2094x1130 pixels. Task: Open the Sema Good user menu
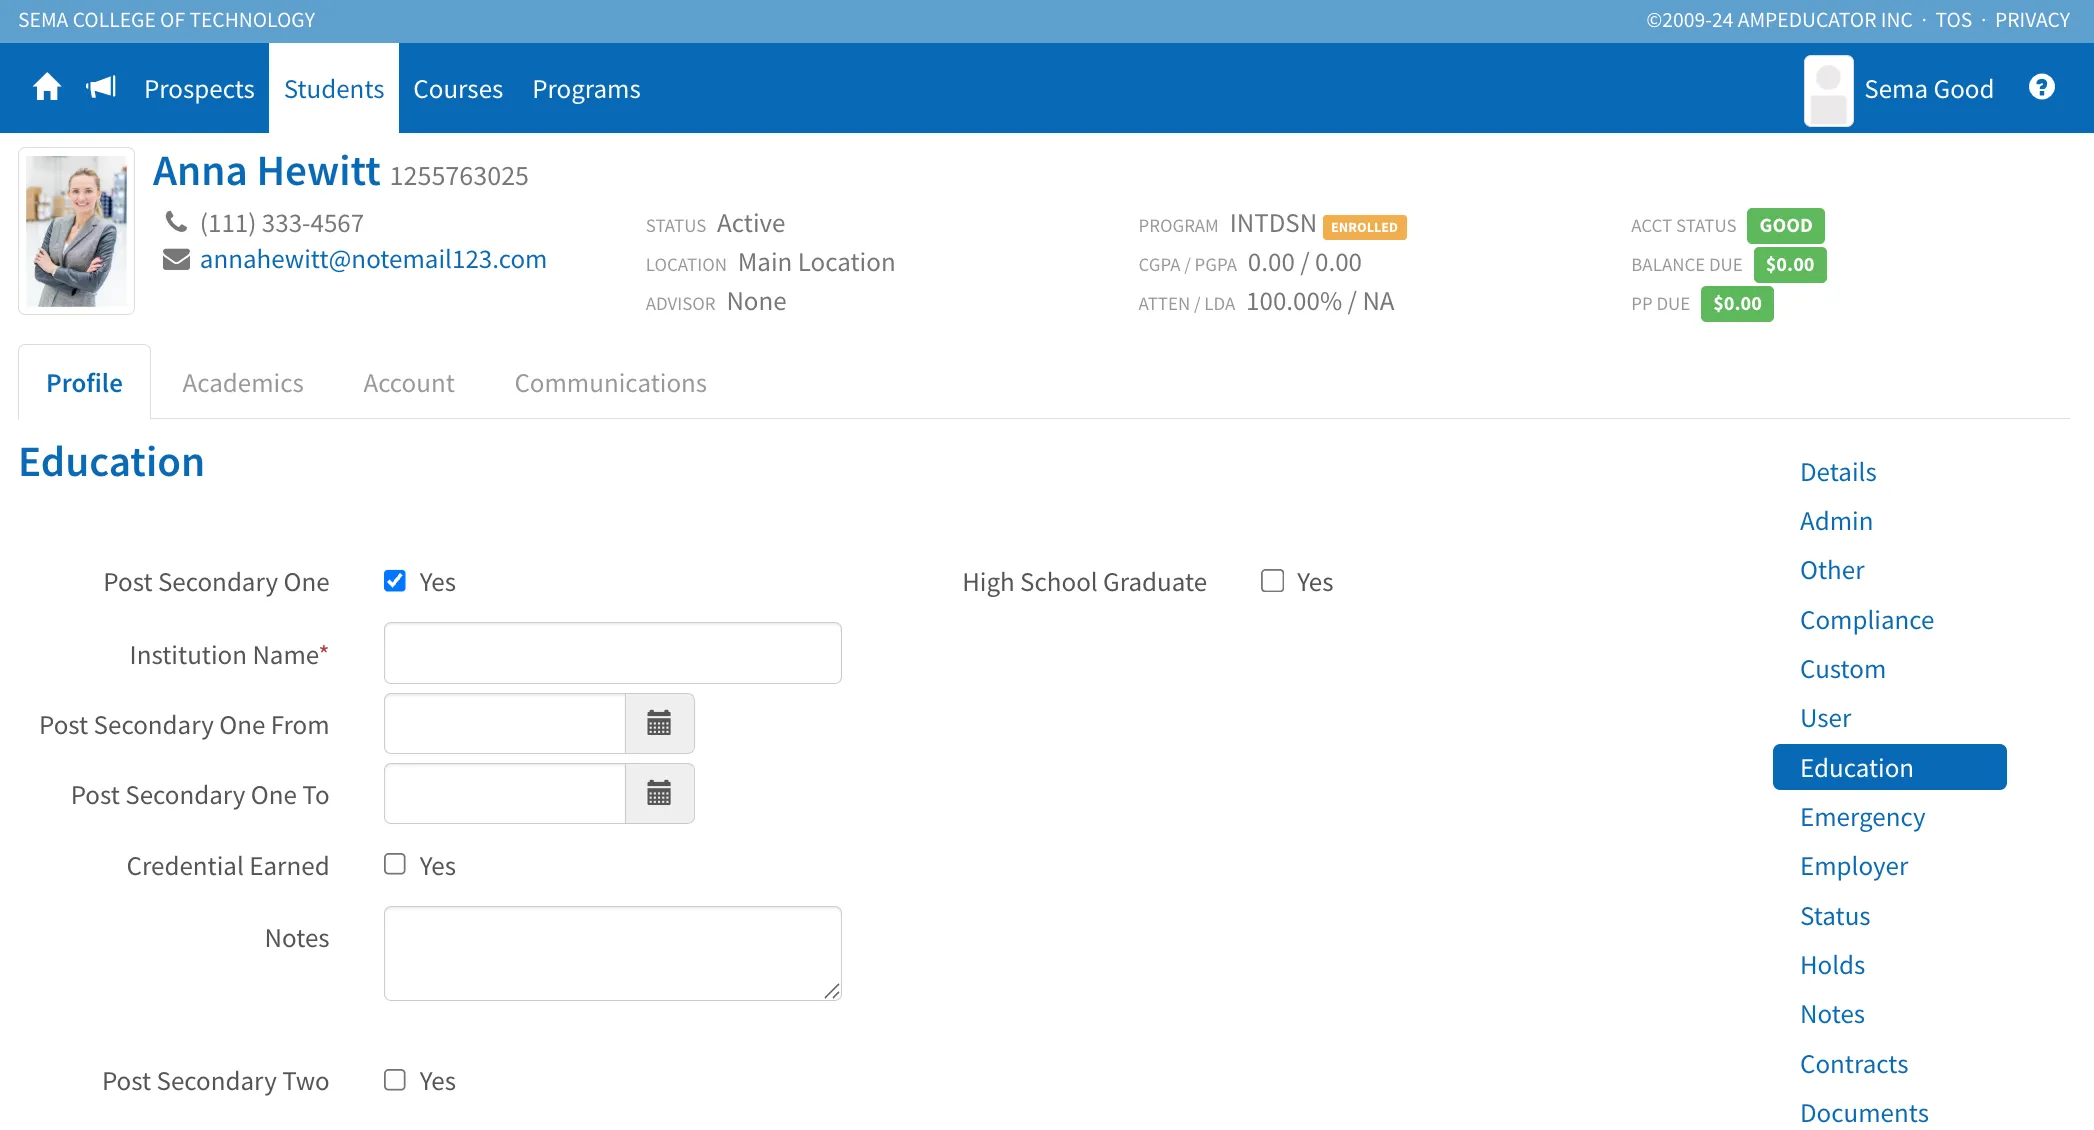pos(1928,89)
